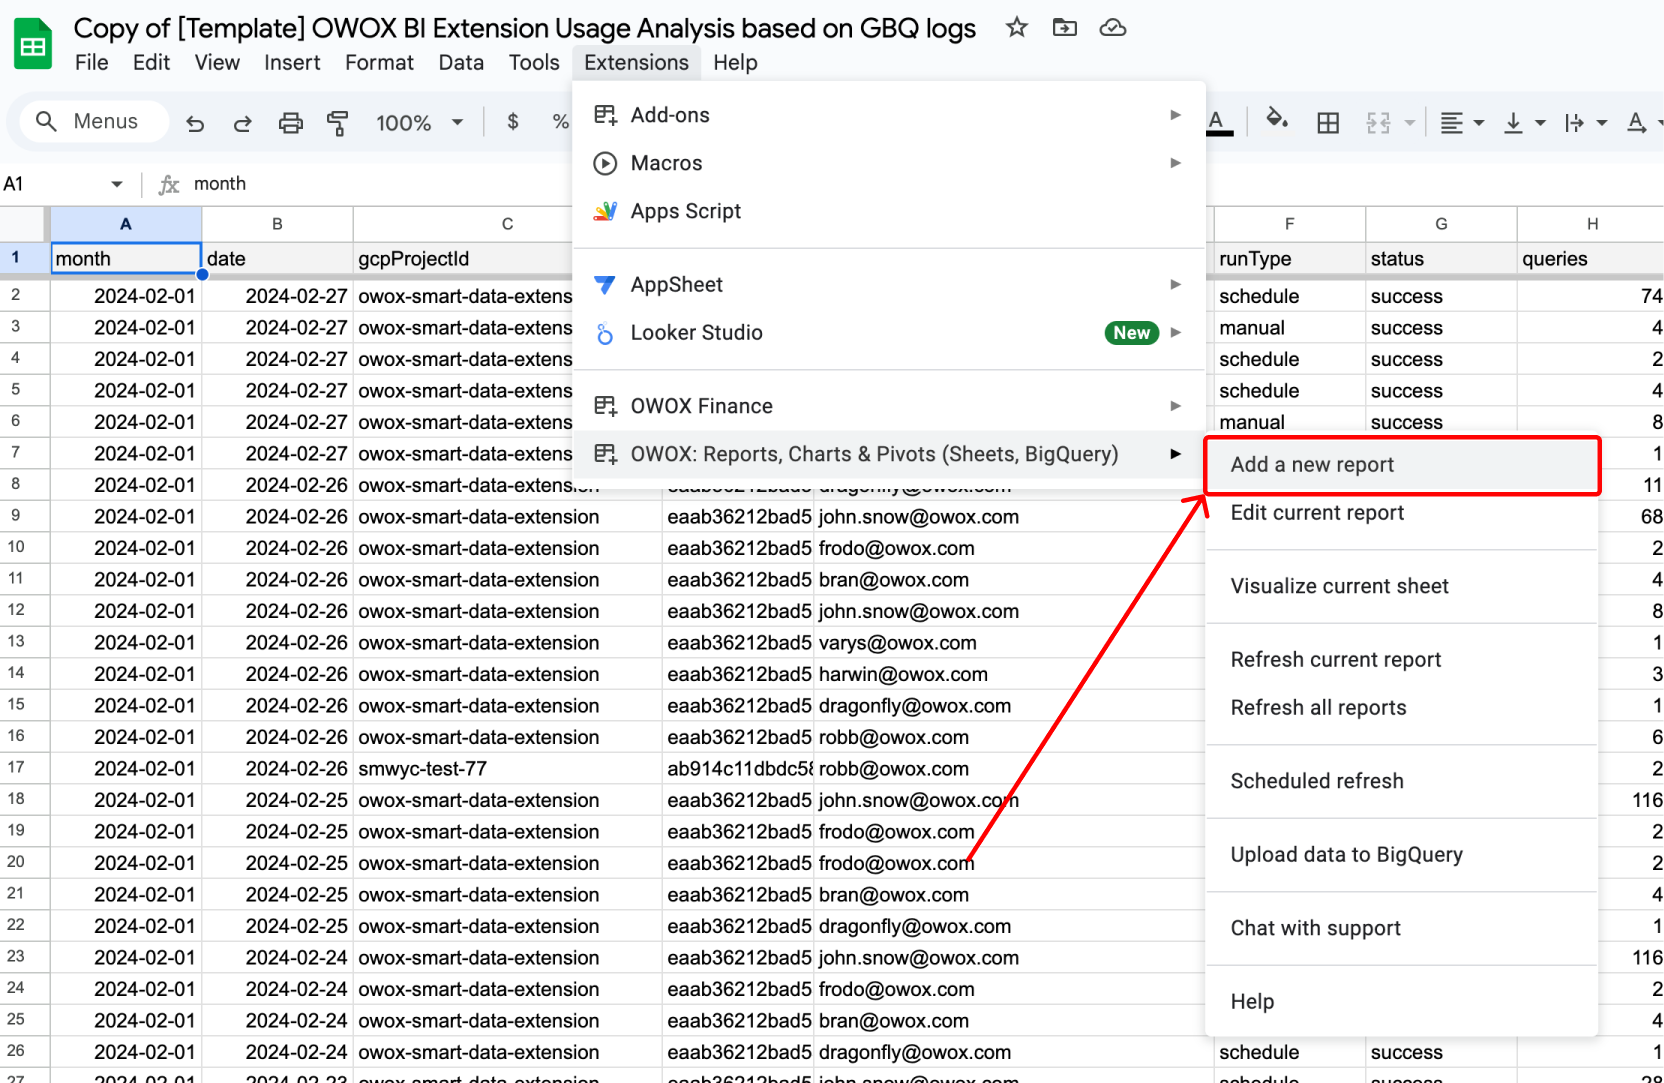Expand the Add-ons submenu
Viewport: 1664px width, 1083px height.
click(x=889, y=115)
